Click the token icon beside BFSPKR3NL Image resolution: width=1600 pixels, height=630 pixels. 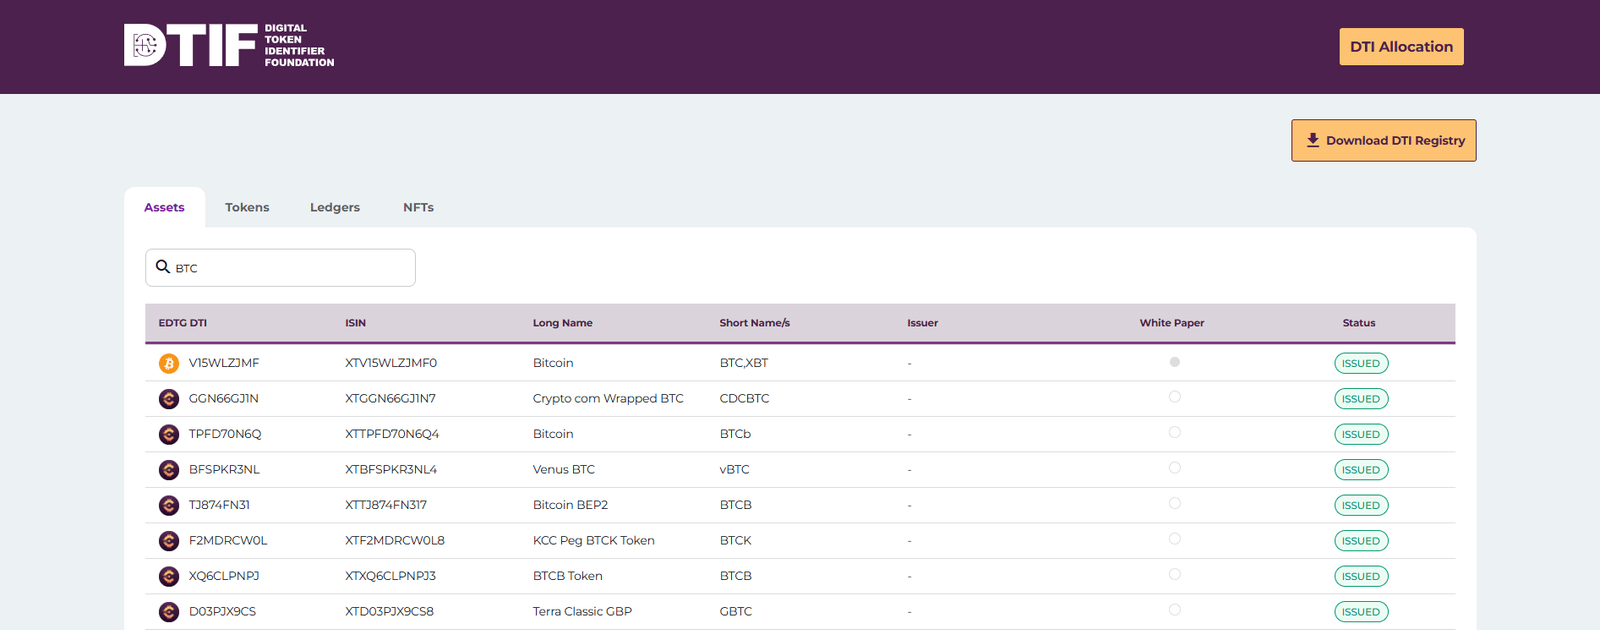point(169,470)
